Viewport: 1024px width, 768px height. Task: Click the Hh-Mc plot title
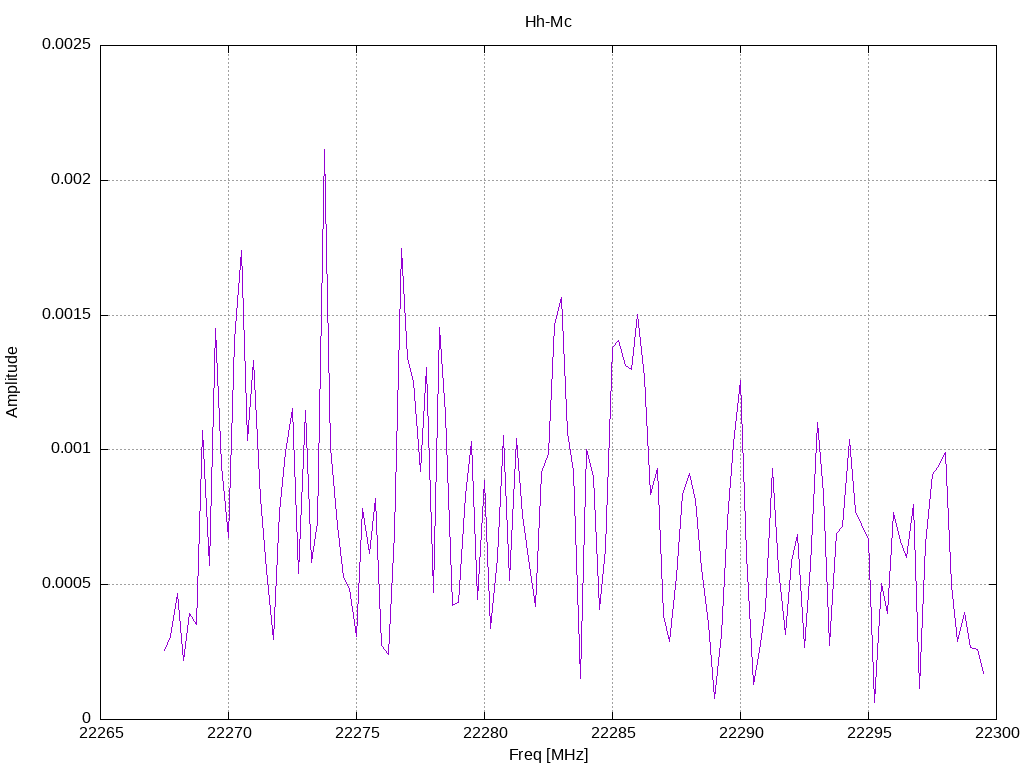548,22
